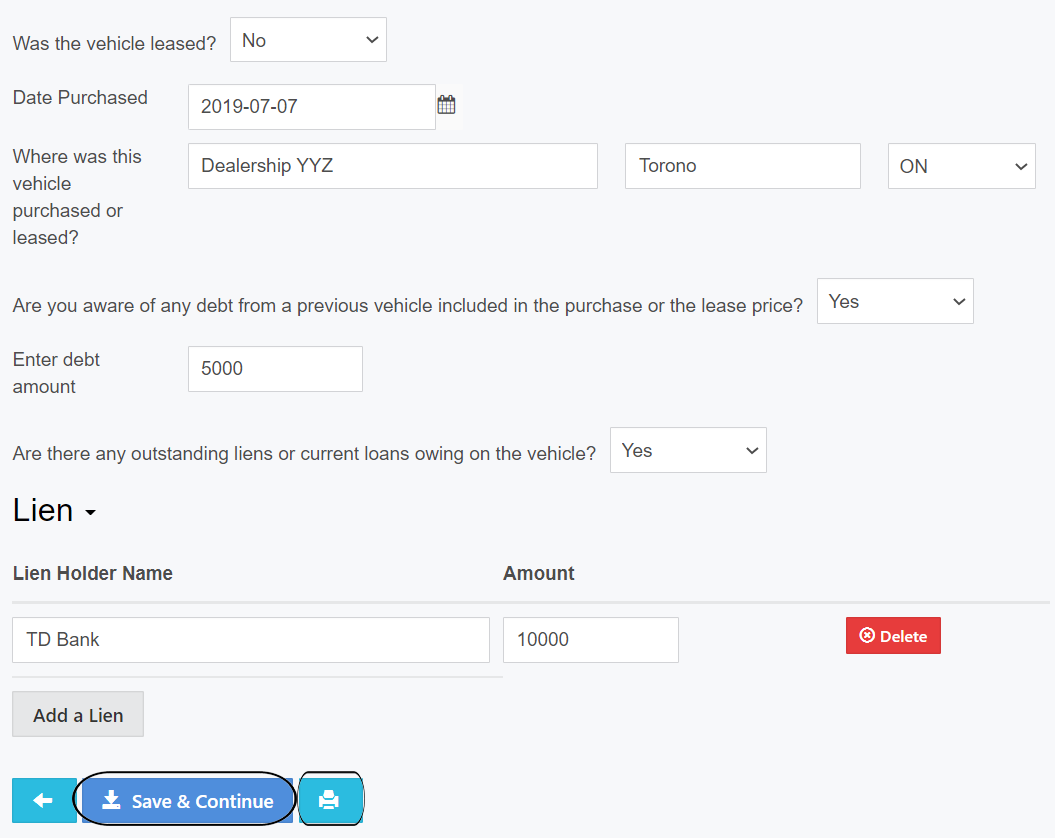Click the 'Lien Holder Name' column header

tap(93, 574)
